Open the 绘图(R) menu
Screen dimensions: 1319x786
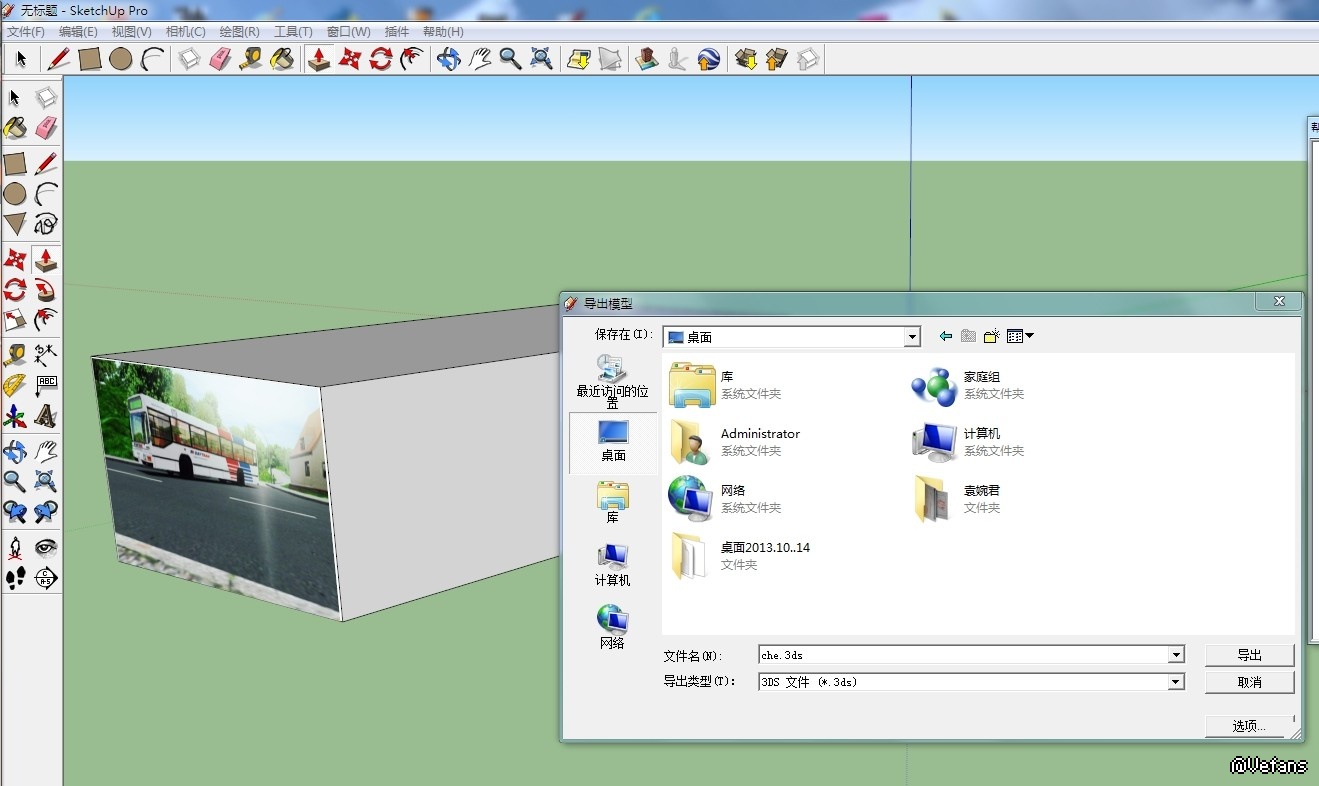239,32
